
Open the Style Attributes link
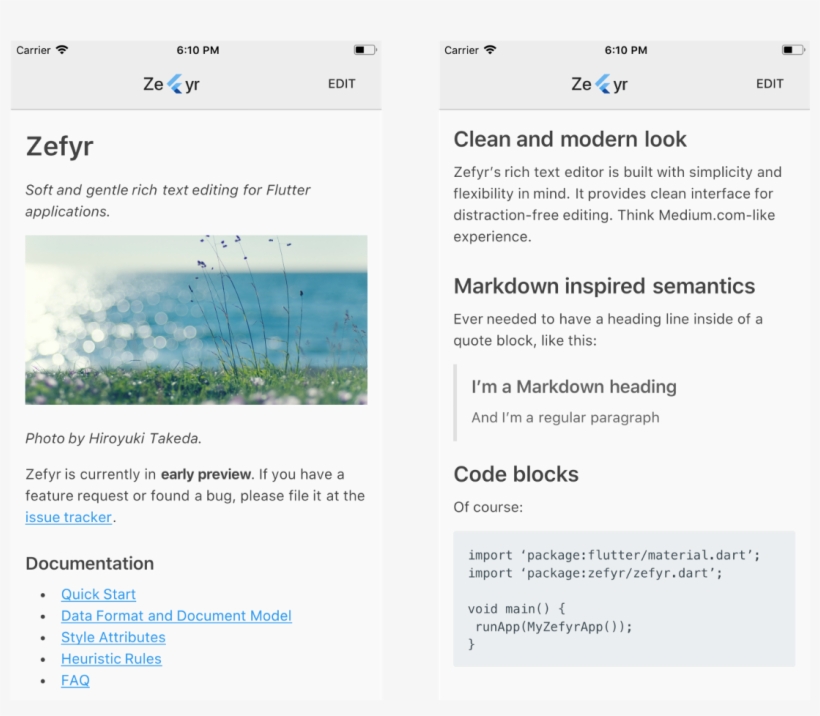point(113,637)
